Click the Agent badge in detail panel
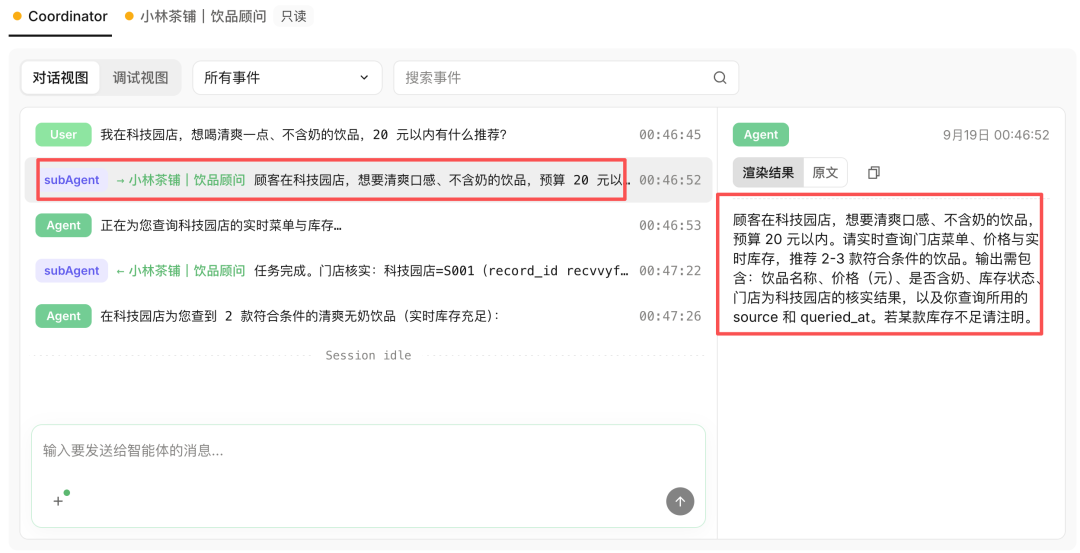The width and height of the screenshot is (1080, 553). coord(760,135)
